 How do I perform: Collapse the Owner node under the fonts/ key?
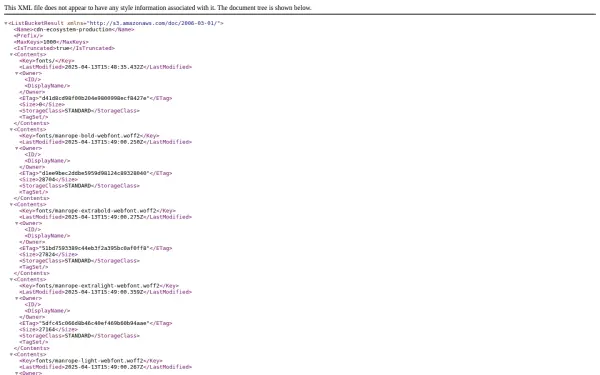17,73
